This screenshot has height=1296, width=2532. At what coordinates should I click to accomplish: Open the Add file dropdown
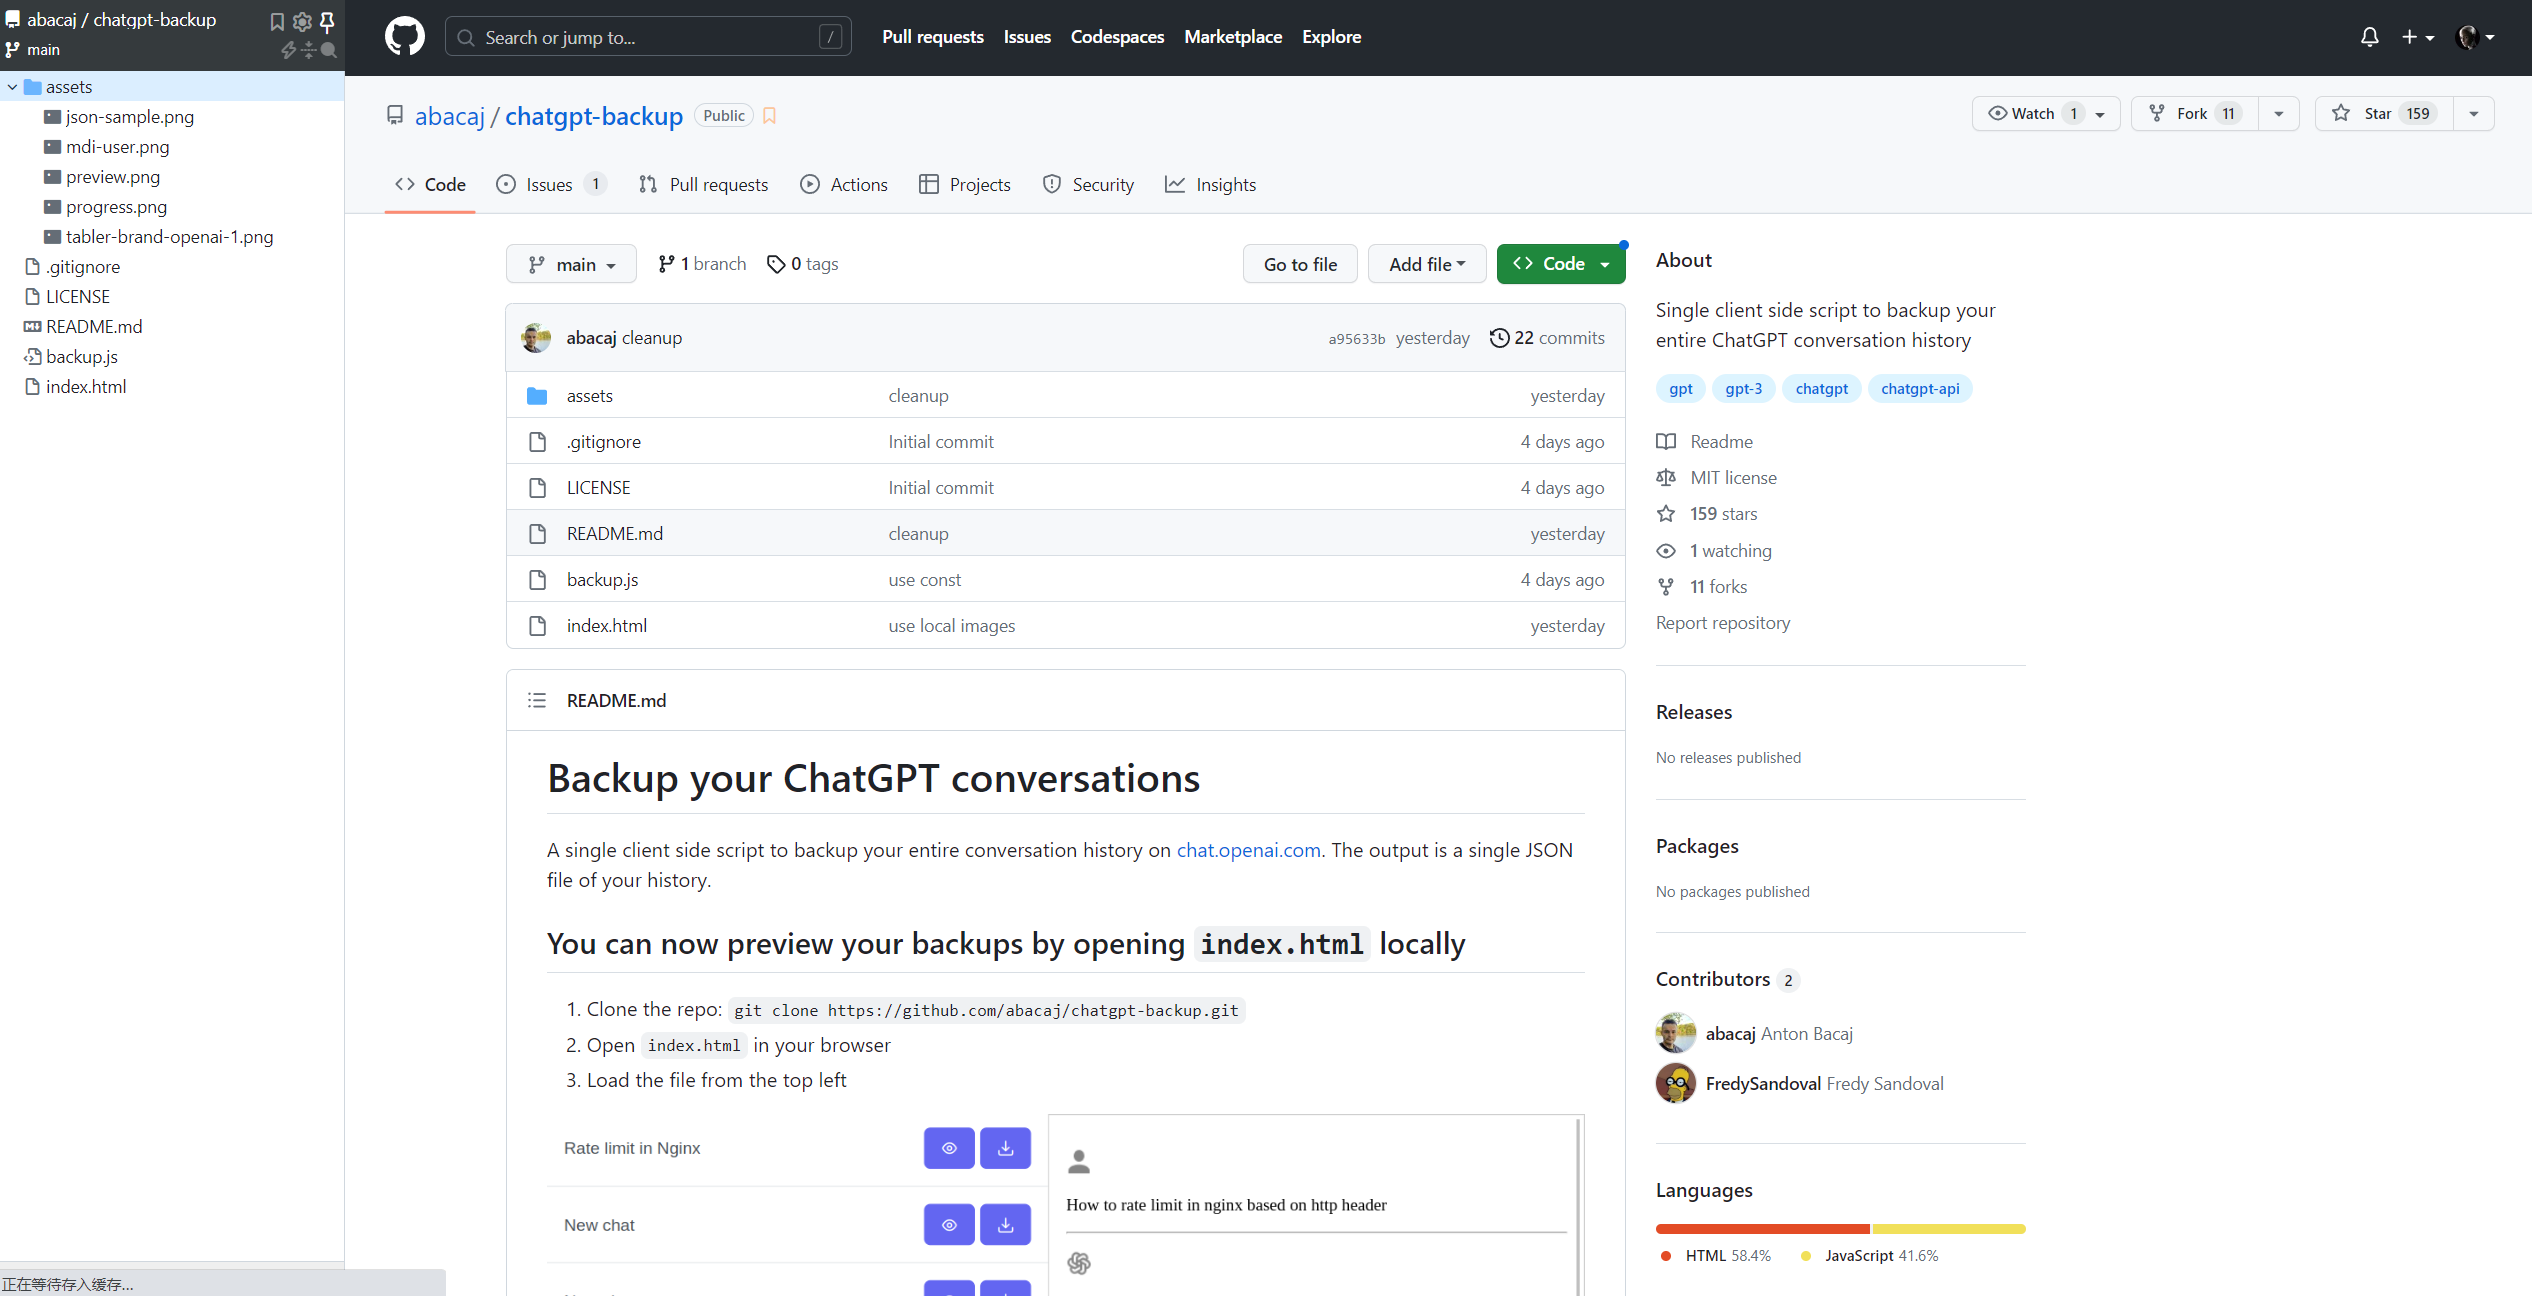coord(1427,264)
